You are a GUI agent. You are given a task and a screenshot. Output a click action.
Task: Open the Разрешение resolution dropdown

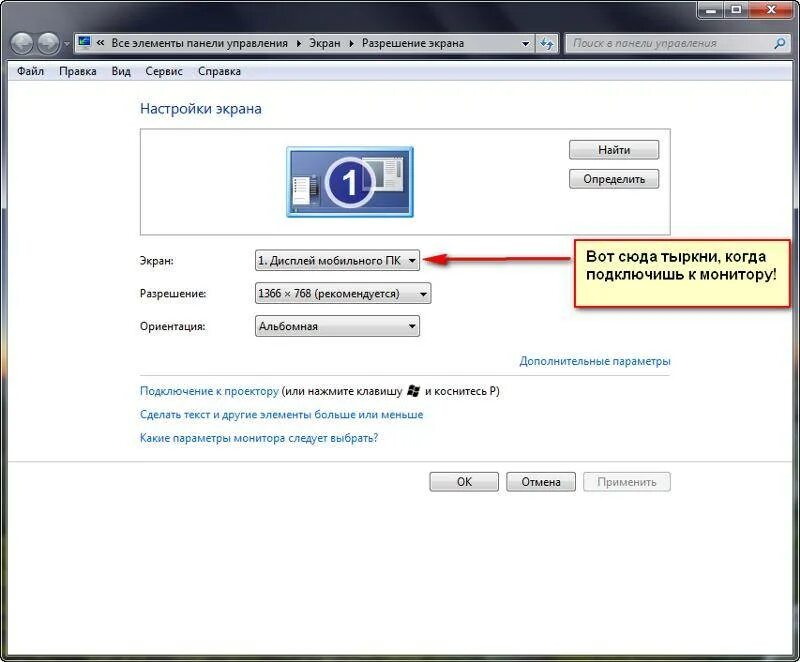343,294
